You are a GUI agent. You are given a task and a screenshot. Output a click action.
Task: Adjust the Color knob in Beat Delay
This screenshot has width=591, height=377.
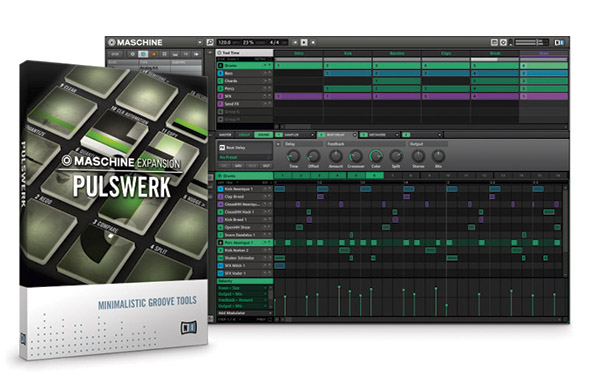click(x=376, y=156)
